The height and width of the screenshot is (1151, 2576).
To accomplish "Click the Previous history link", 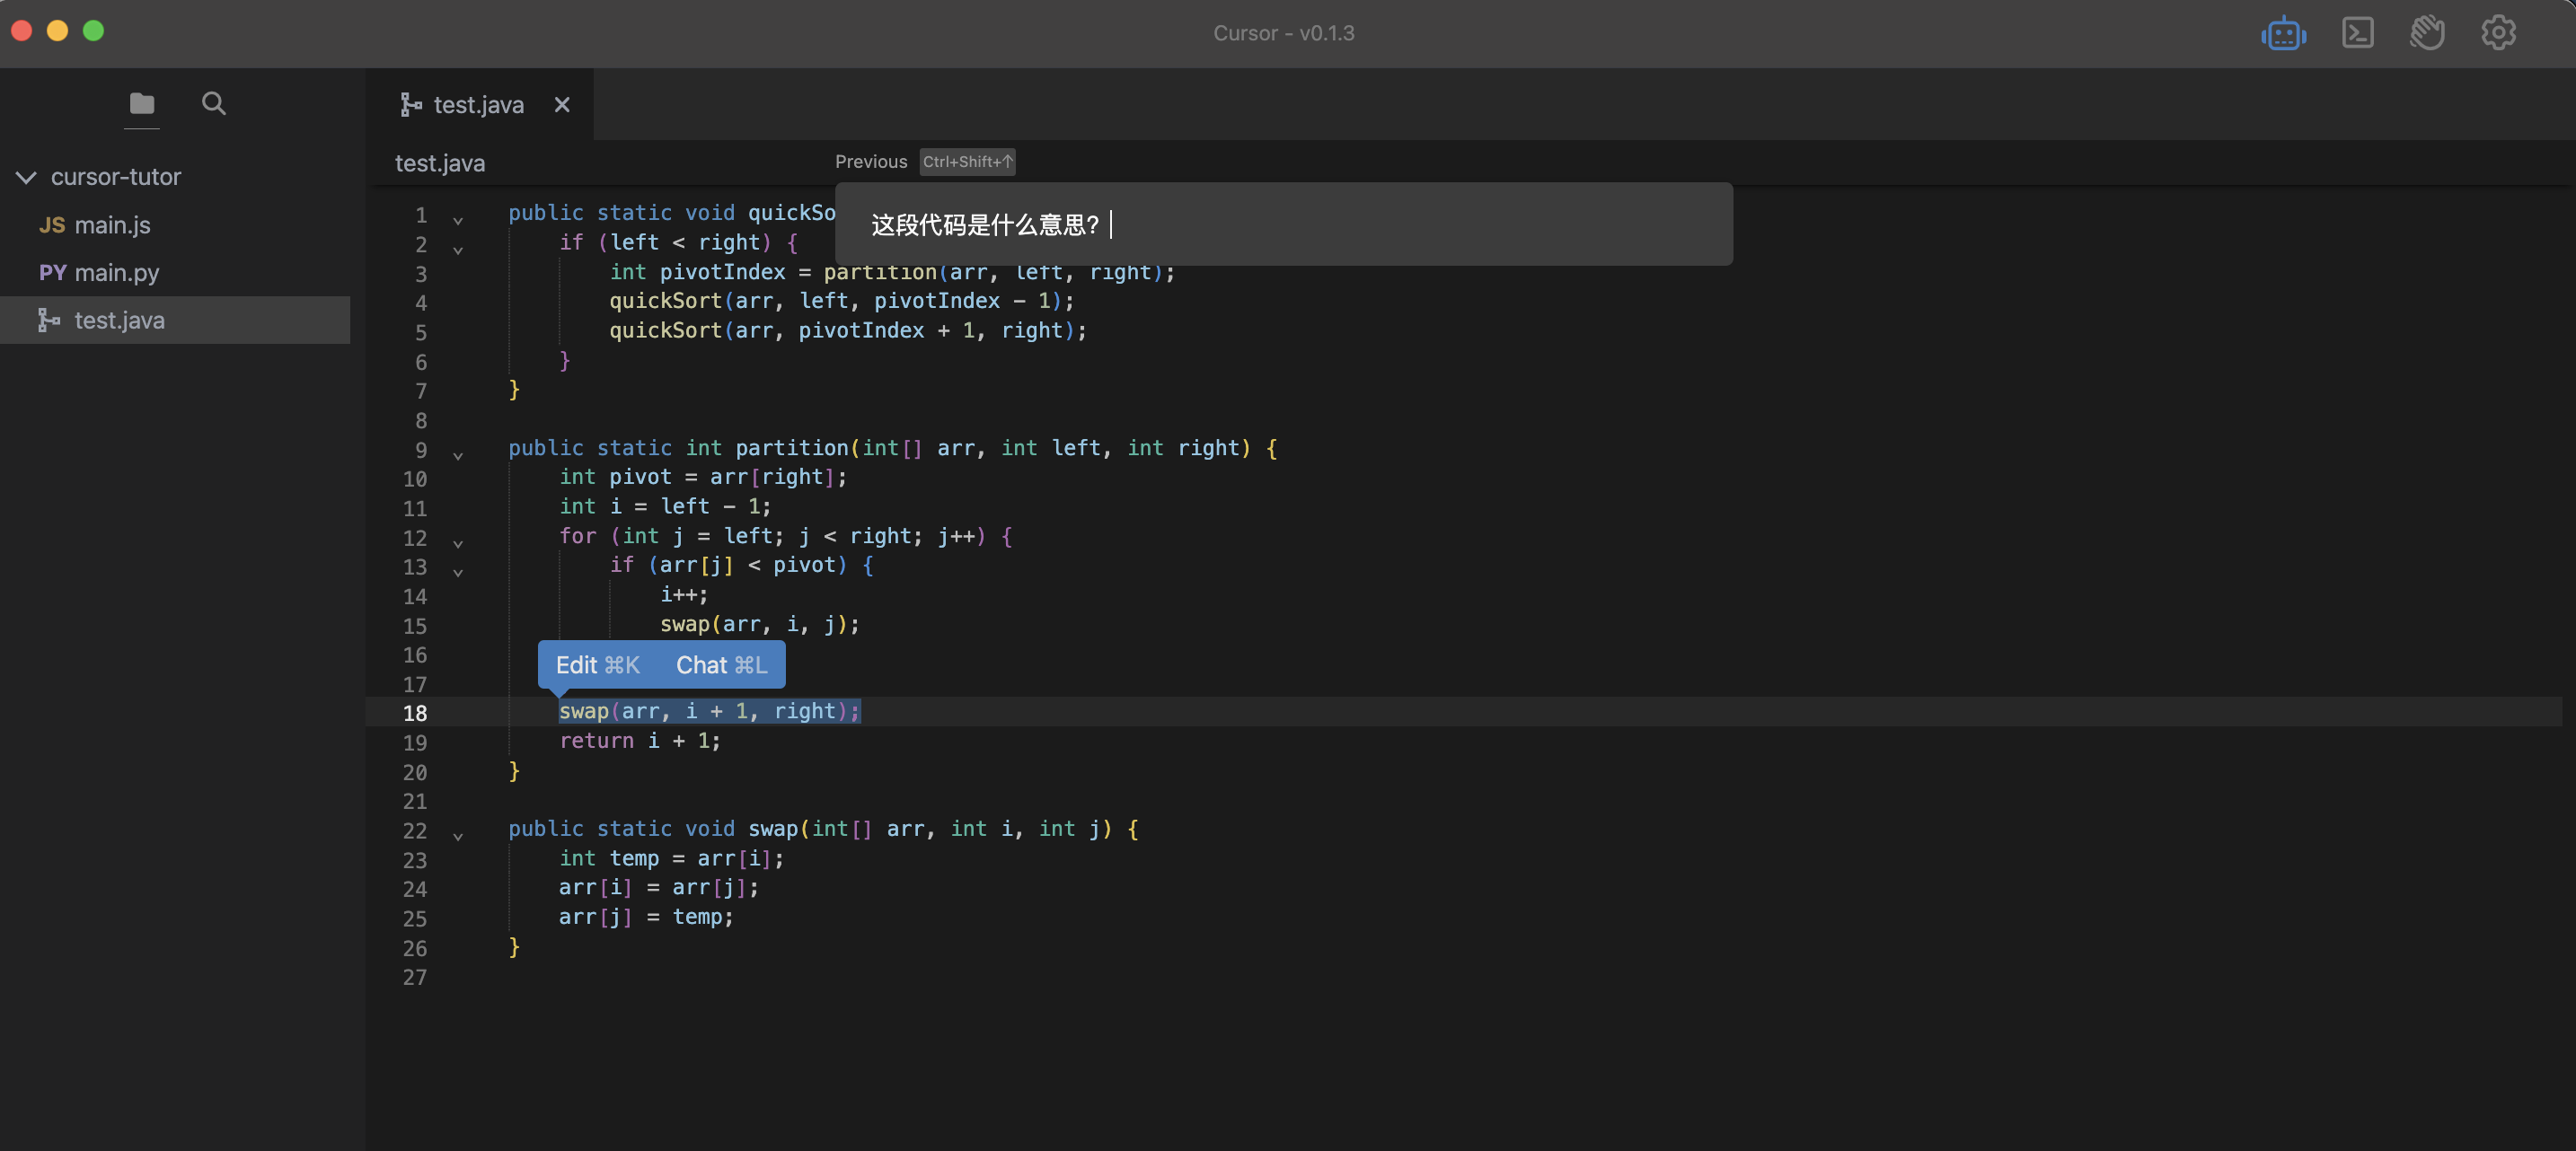I will click(871, 162).
